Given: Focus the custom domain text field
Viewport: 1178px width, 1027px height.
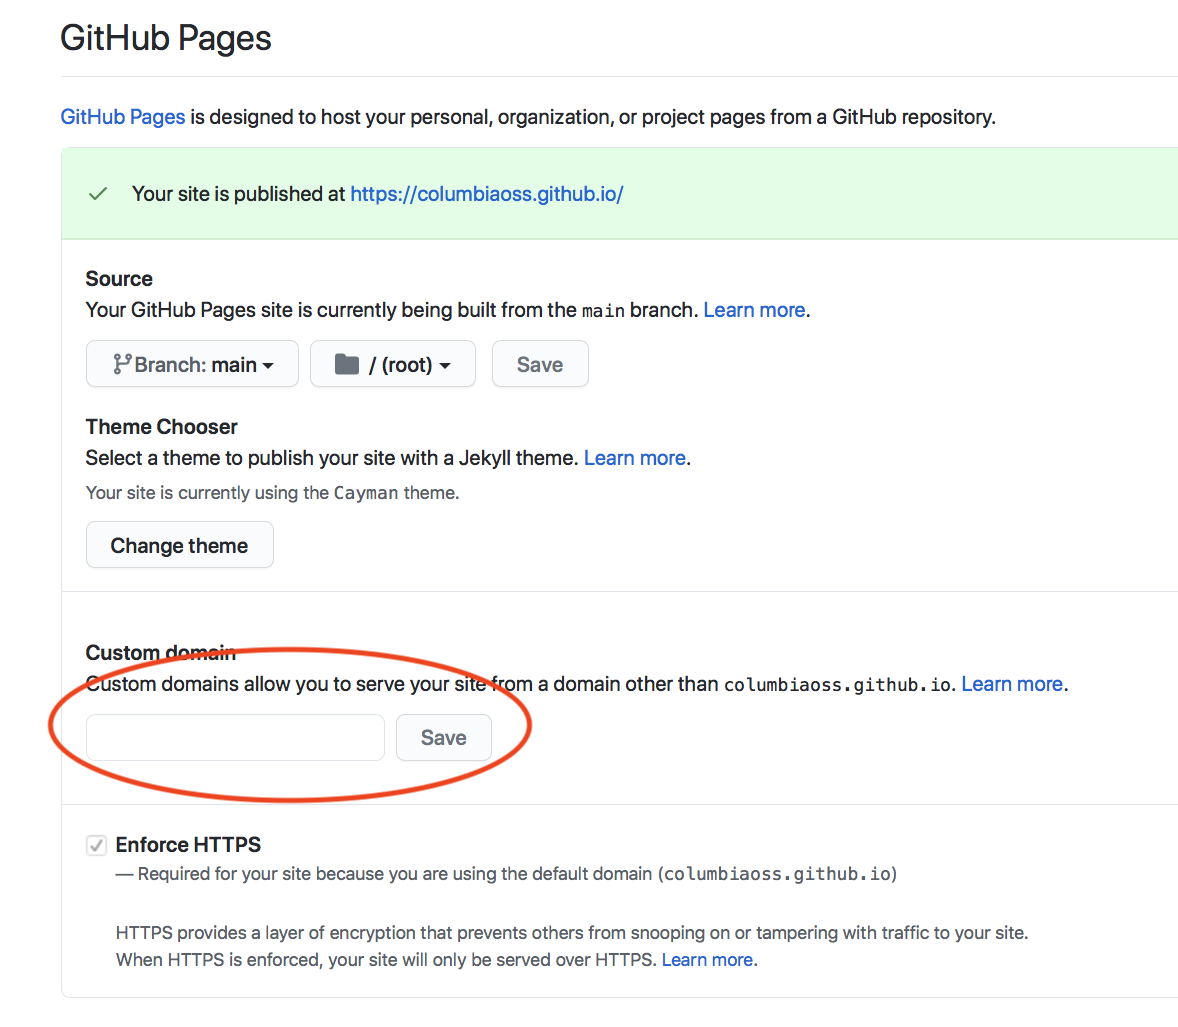Looking at the screenshot, I should pos(235,738).
